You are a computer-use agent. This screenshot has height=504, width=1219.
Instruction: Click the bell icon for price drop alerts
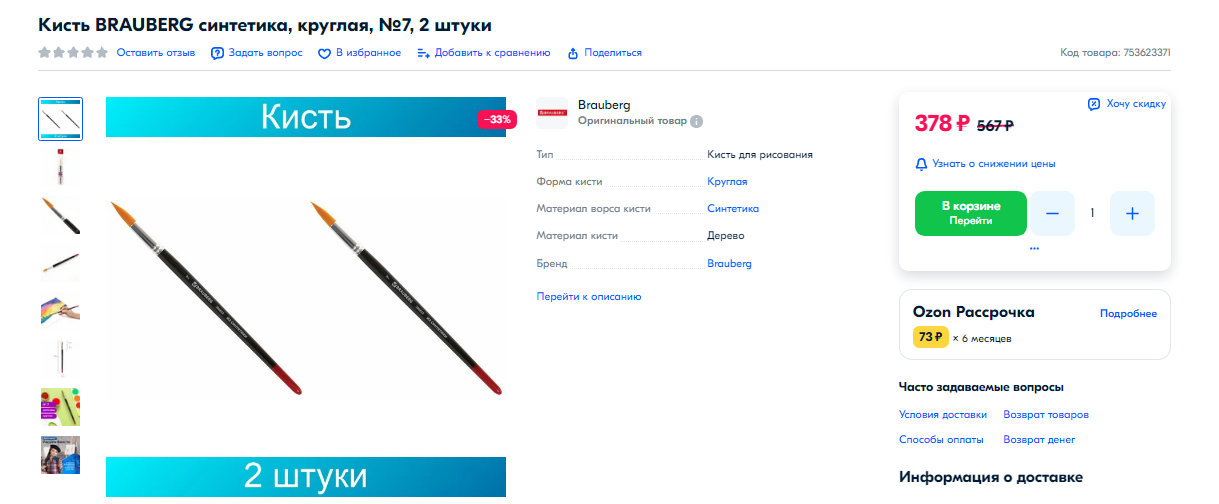coord(921,163)
